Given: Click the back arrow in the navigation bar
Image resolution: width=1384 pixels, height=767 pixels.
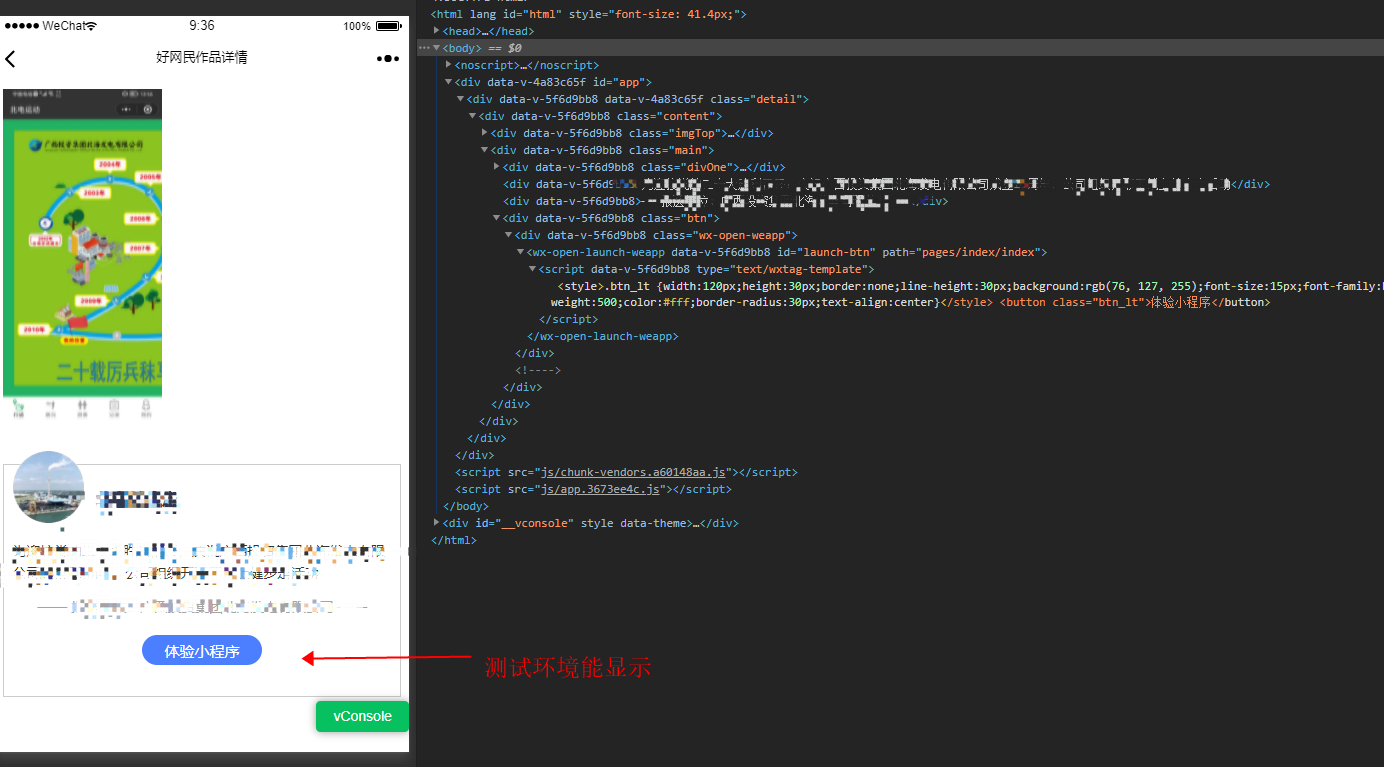Looking at the screenshot, I should point(12,58).
